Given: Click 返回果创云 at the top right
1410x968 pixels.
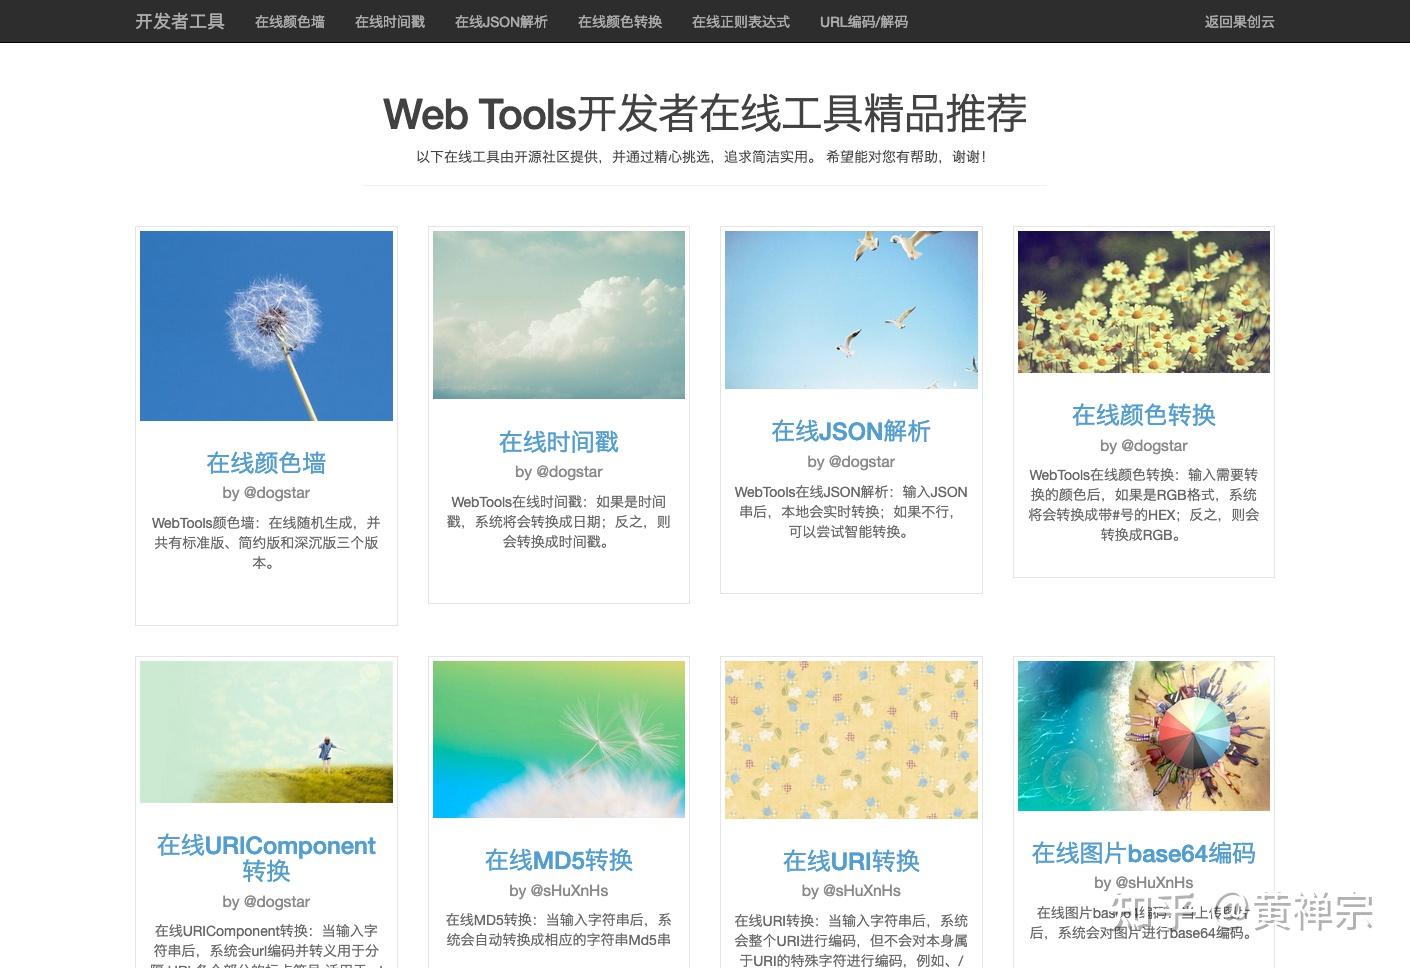Looking at the screenshot, I should (1240, 21).
